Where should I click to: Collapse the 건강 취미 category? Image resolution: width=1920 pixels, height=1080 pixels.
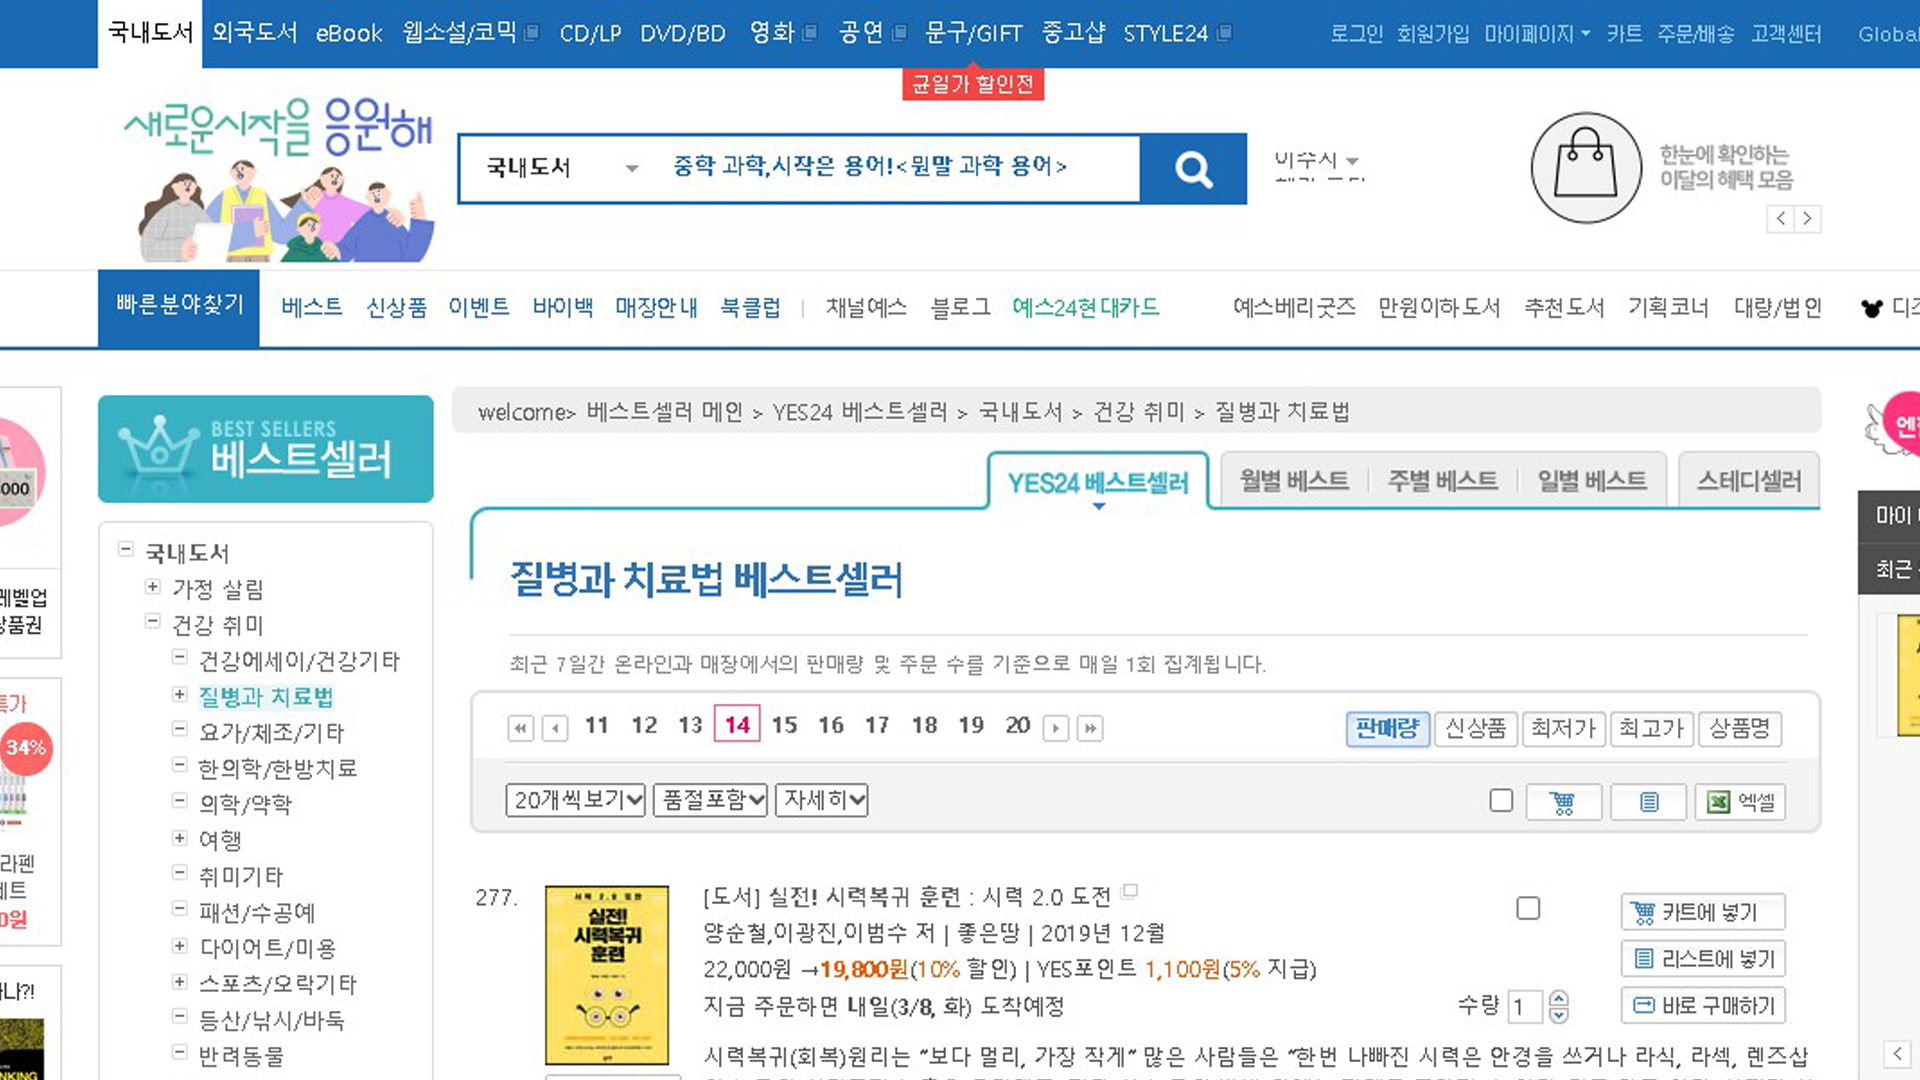pos(153,621)
